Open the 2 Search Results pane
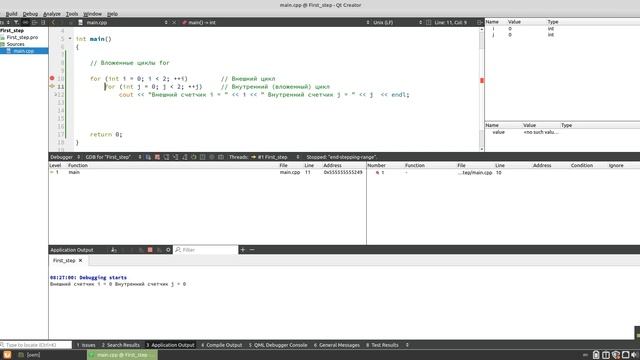Viewport: 640px width, 360px height. [121, 345]
